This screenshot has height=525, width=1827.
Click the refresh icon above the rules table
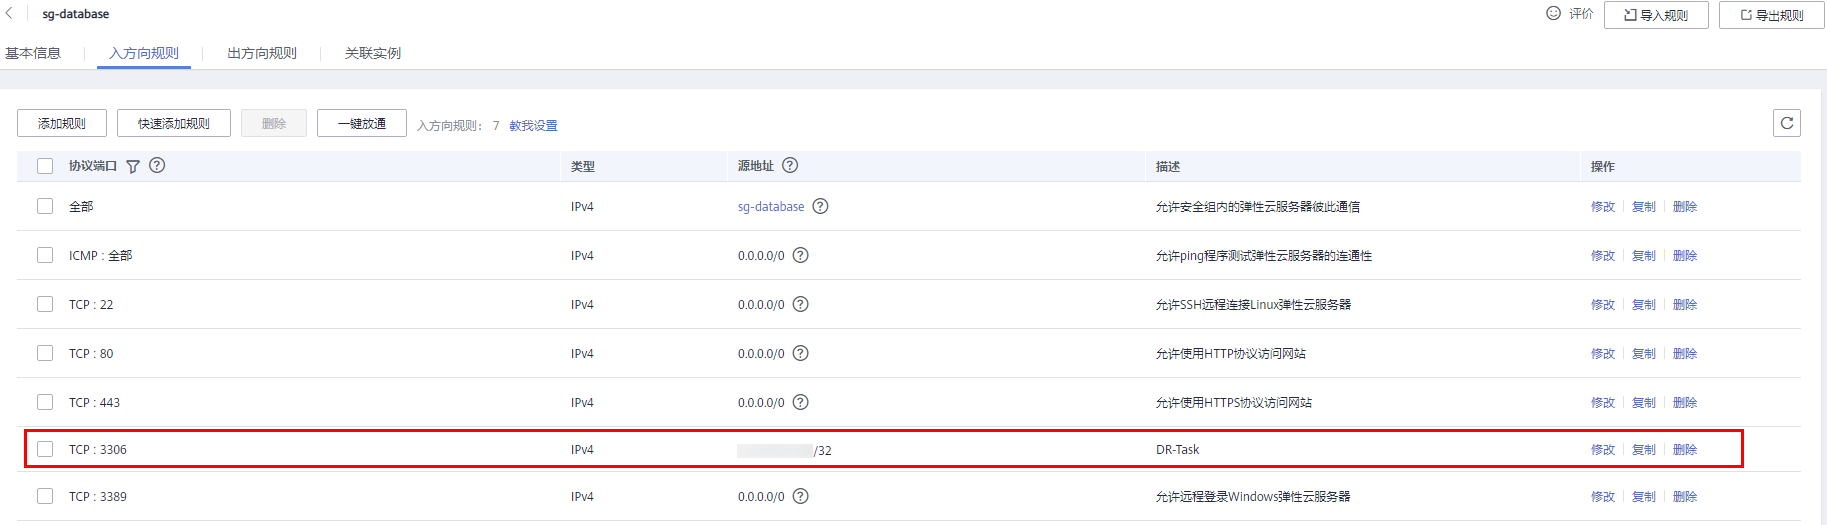[1787, 123]
